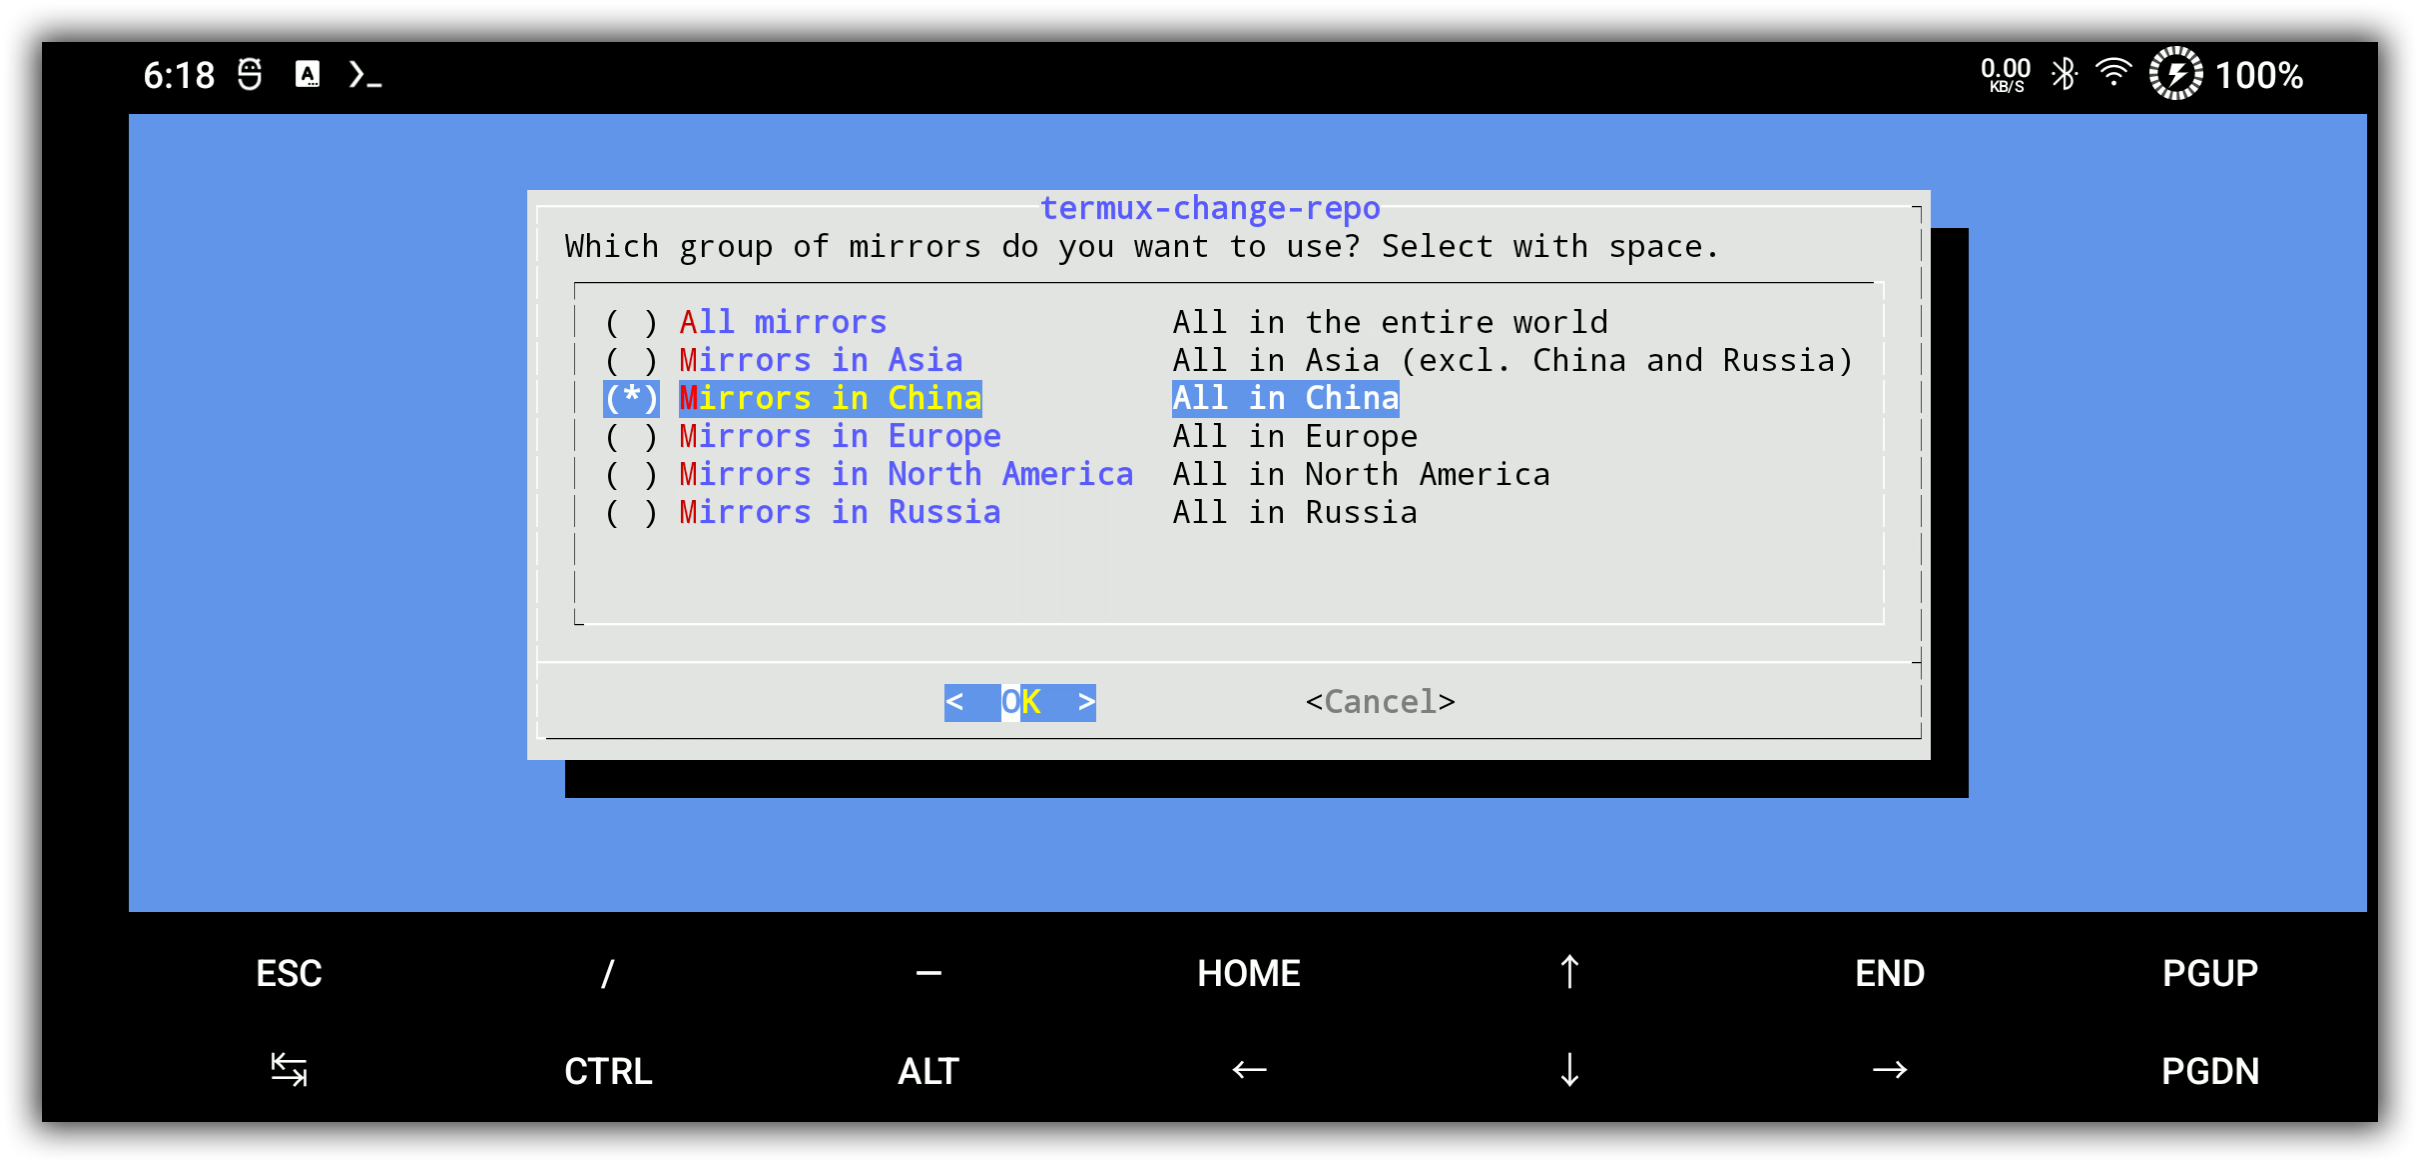Viewport: 2420px width, 1164px height.
Task: Tap the 6:18 clock
Action: (179, 75)
